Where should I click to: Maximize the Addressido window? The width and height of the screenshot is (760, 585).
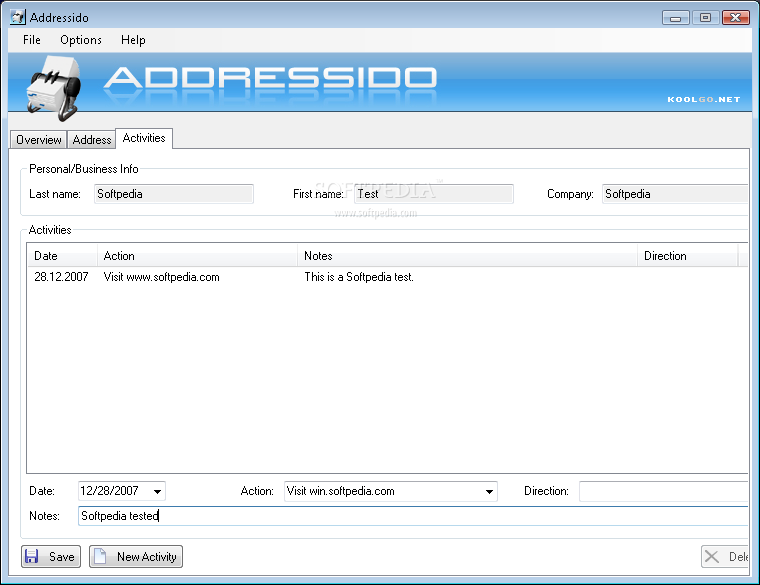(x=706, y=18)
